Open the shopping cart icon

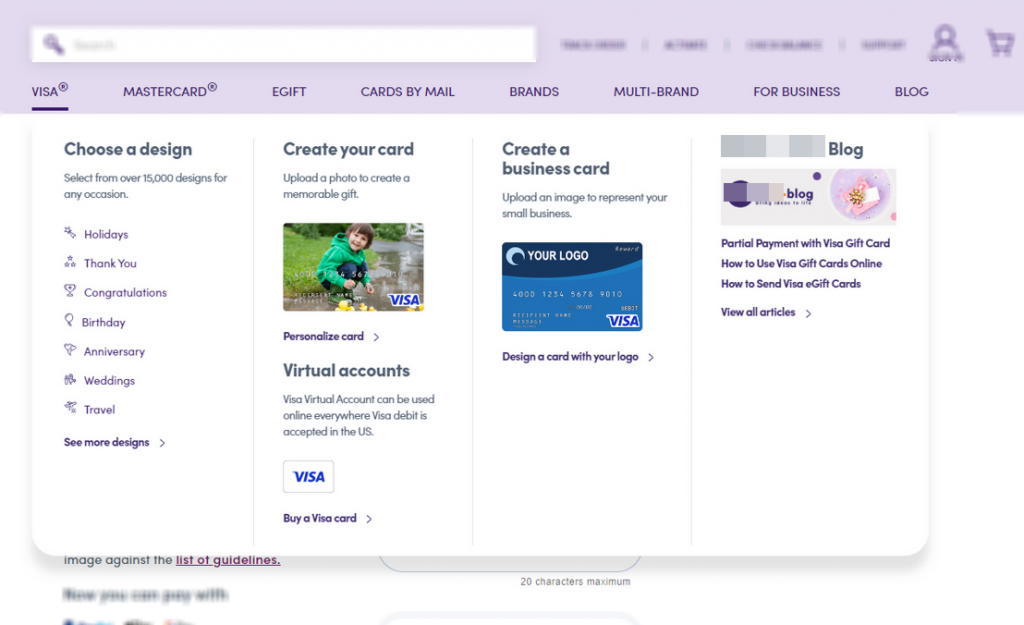[1000, 43]
